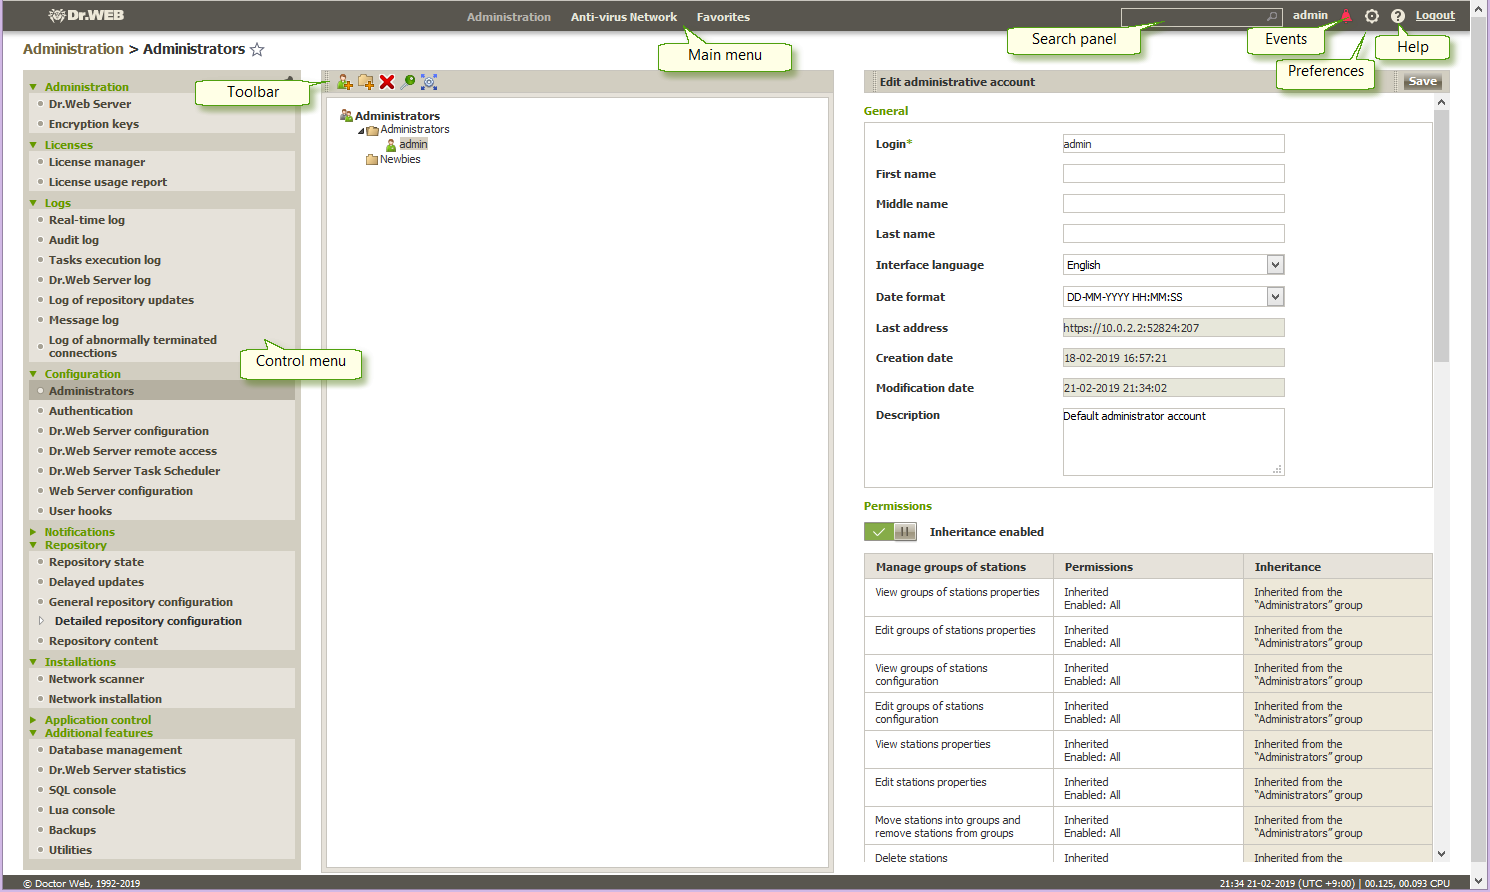
Task: Click the admin username link in header
Action: [1310, 15]
